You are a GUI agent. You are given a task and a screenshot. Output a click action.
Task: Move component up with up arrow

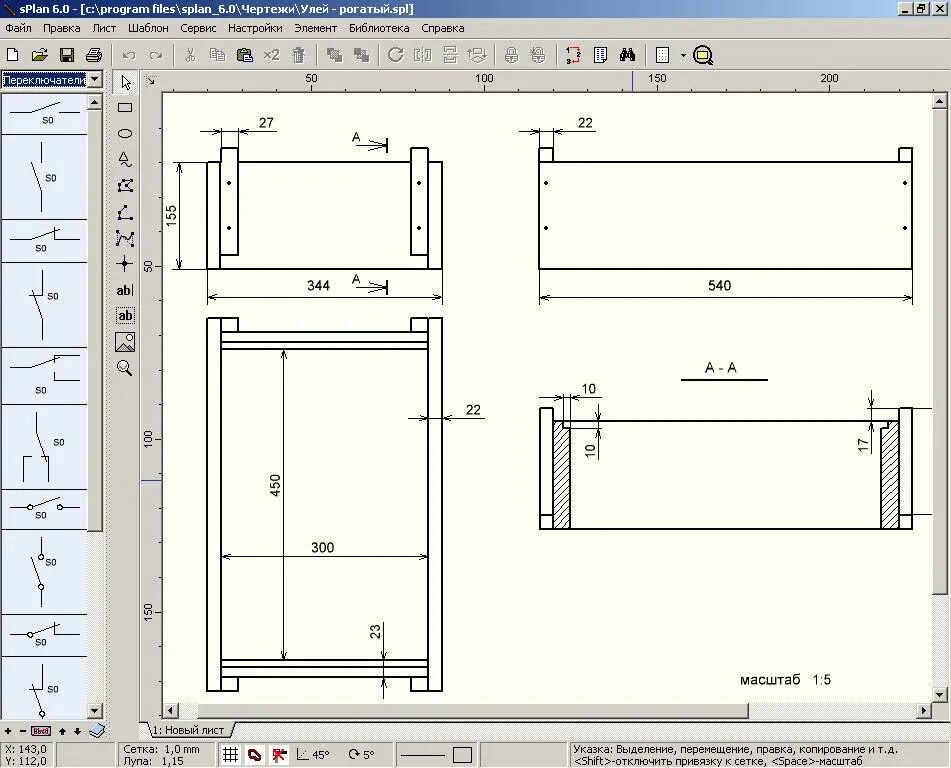(x=62, y=731)
